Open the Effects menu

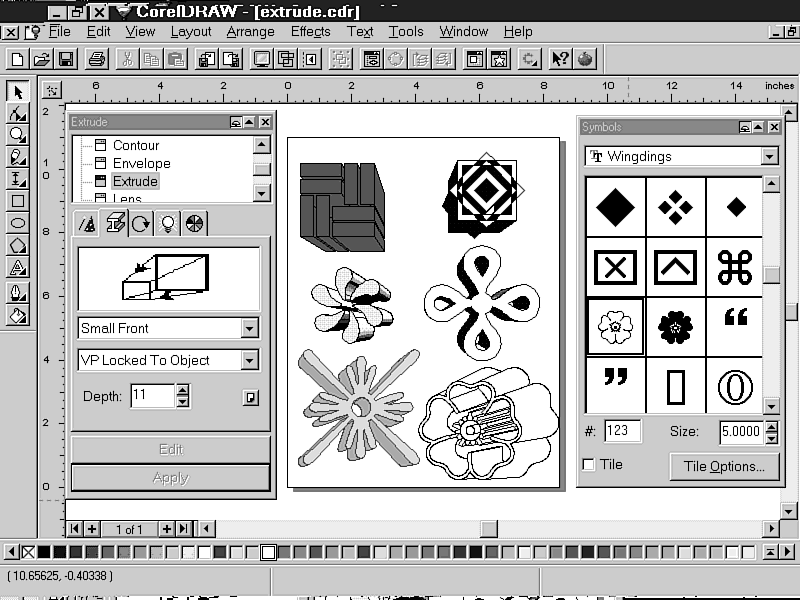pyautogui.click(x=310, y=32)
